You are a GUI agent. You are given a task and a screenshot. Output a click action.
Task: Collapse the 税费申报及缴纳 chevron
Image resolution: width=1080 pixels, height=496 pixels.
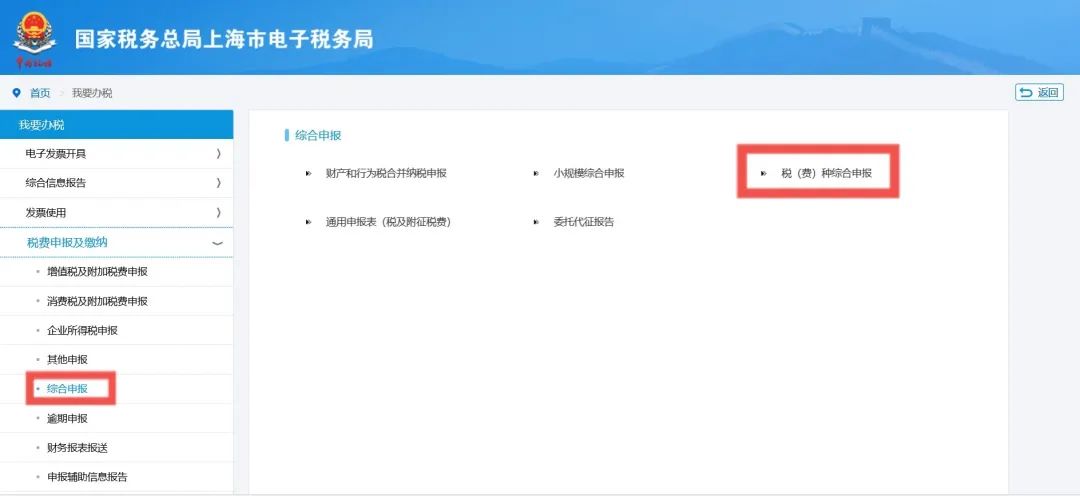[218, 243]
